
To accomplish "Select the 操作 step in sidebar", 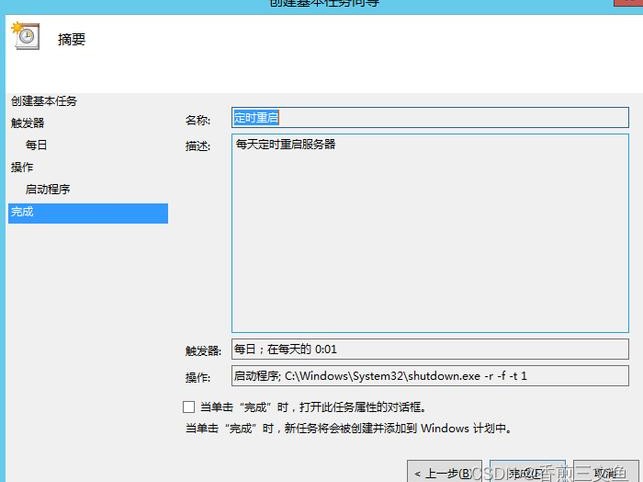I will tap(22, 167).
